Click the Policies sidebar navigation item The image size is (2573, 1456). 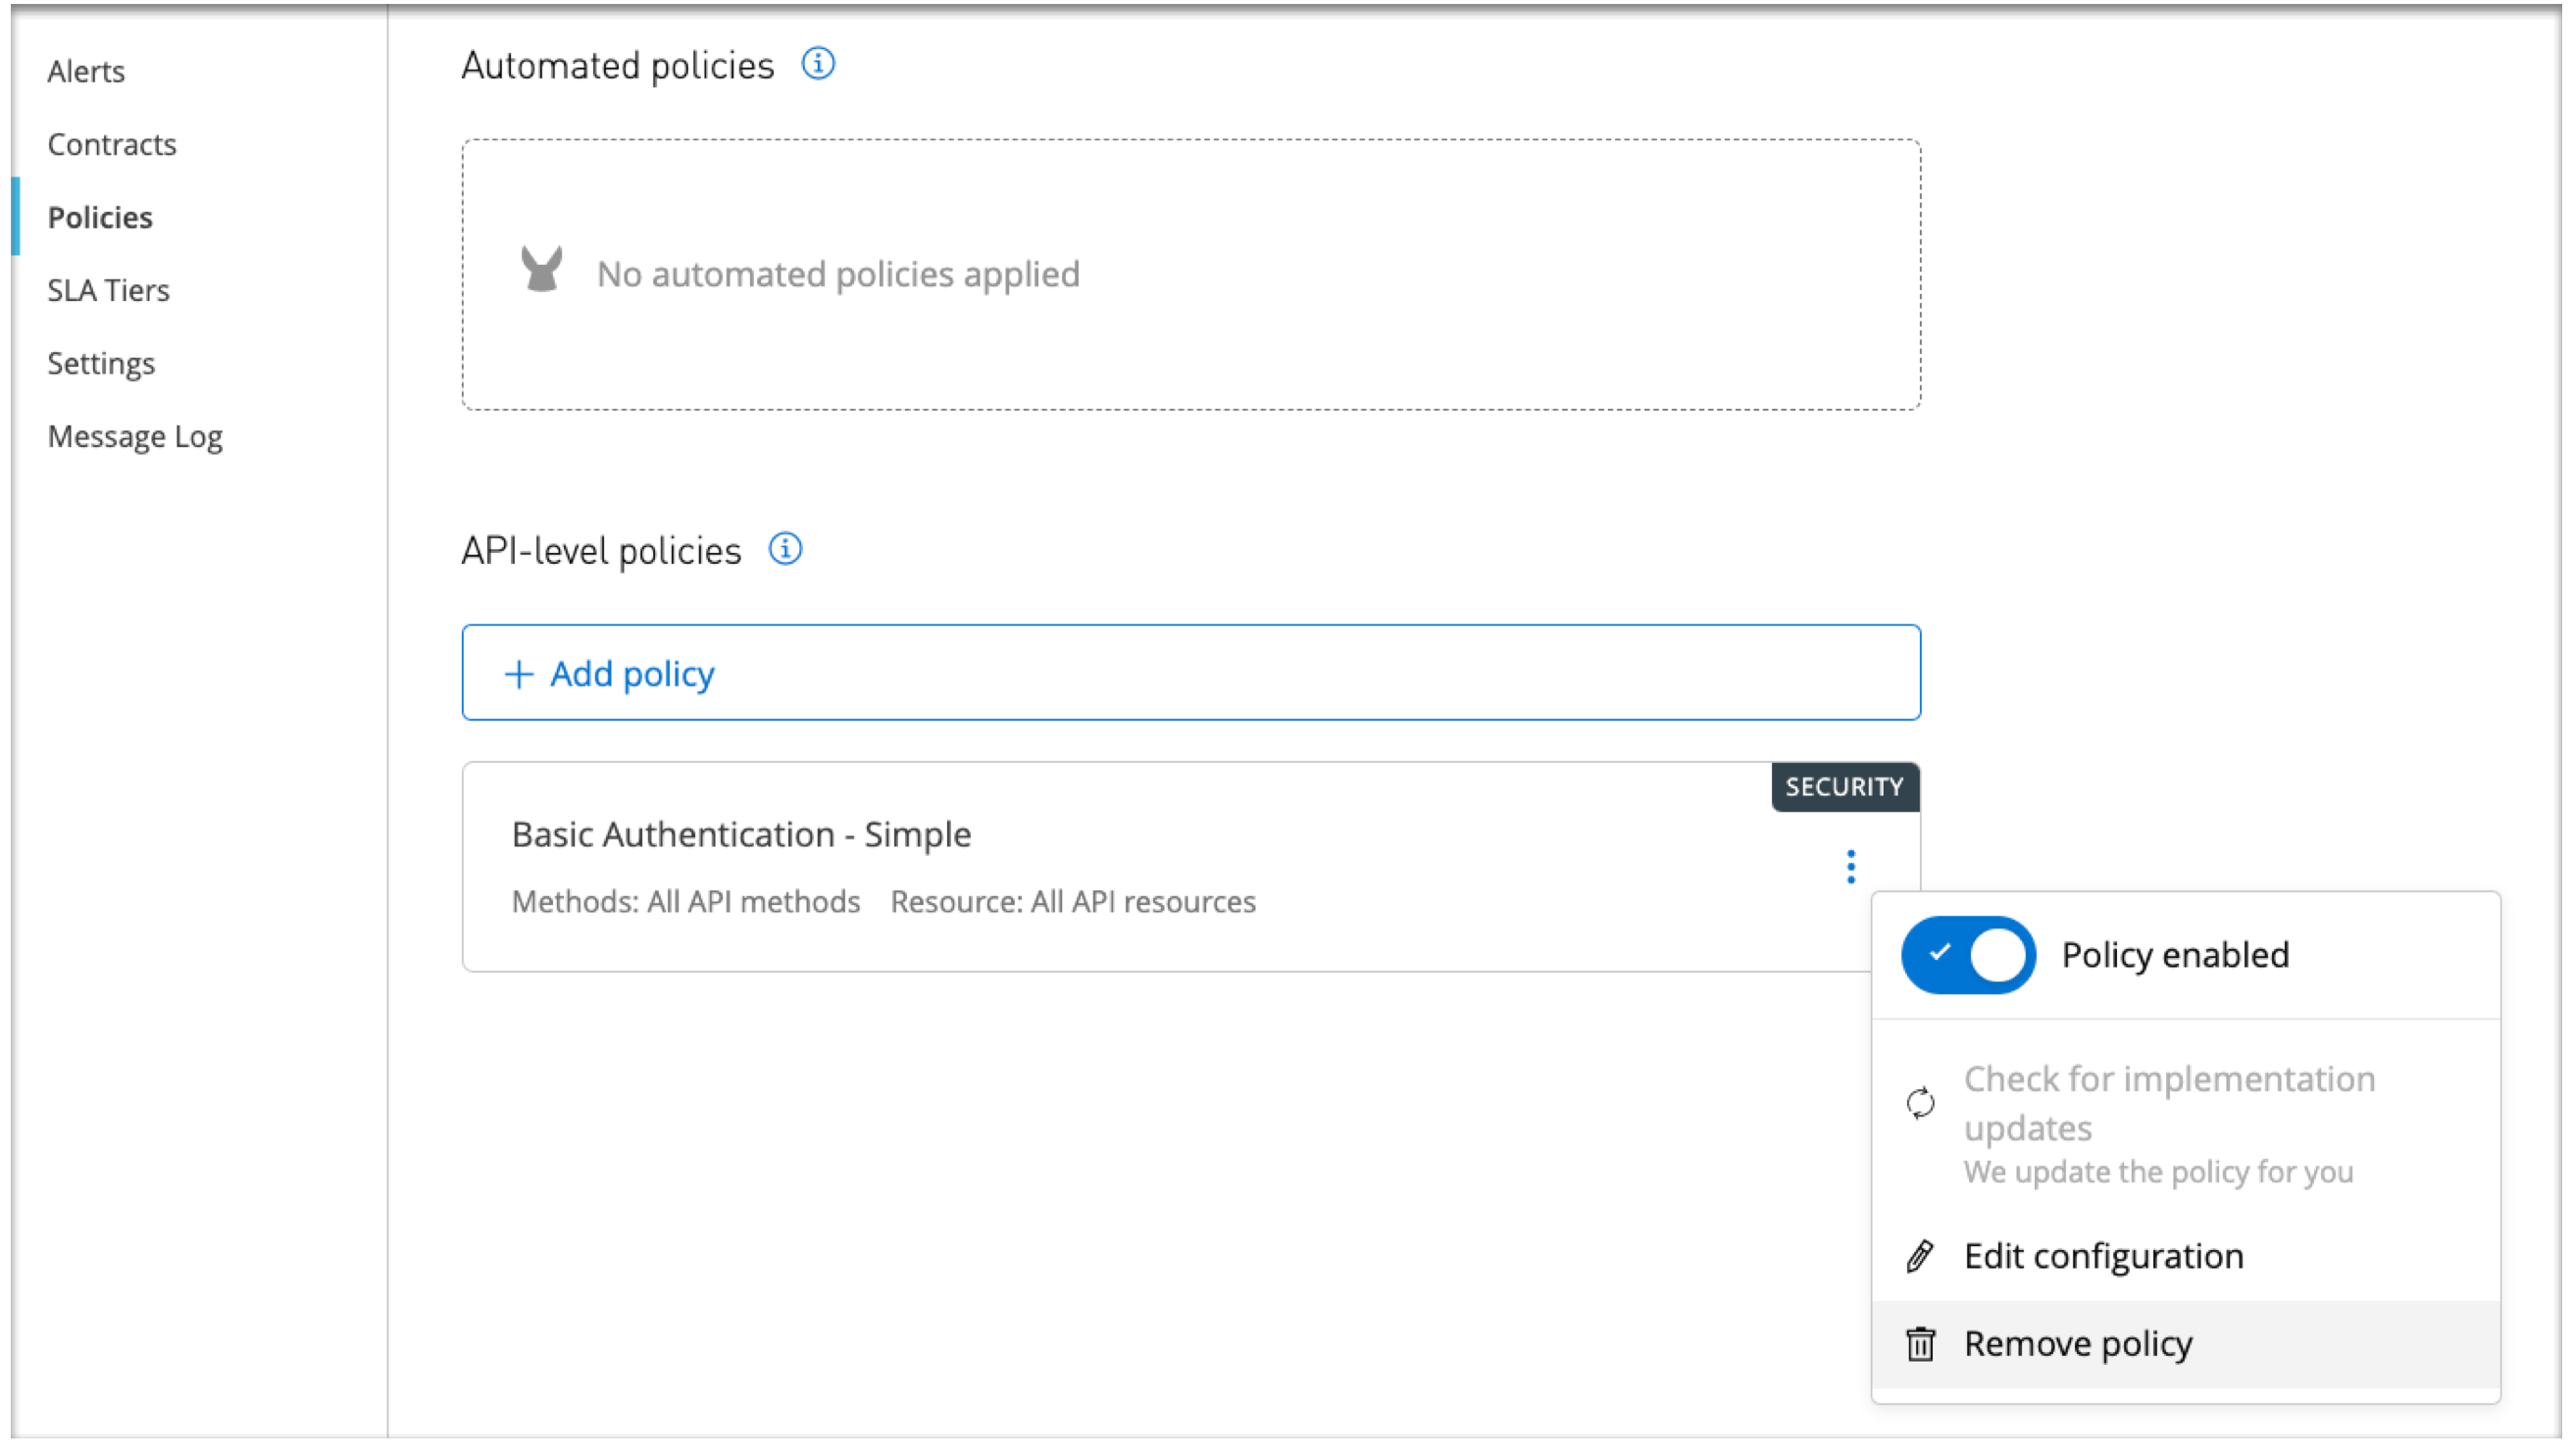point(101,218)
